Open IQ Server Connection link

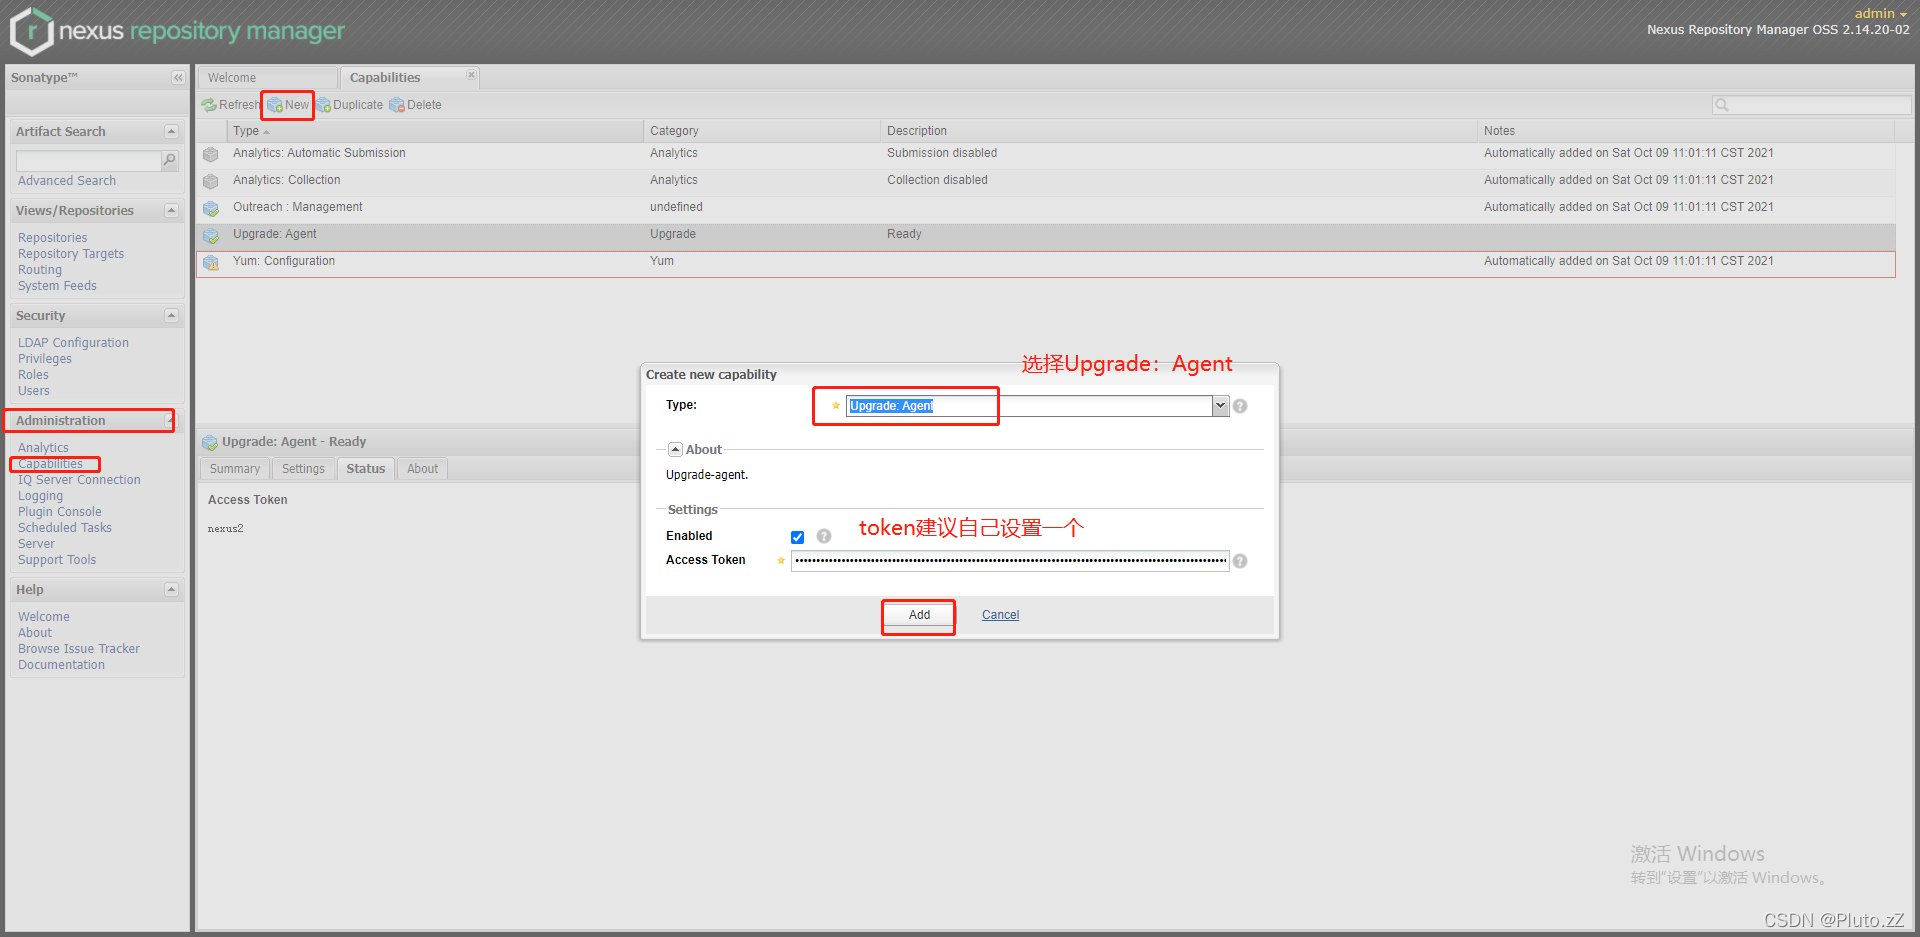point(79,480)
